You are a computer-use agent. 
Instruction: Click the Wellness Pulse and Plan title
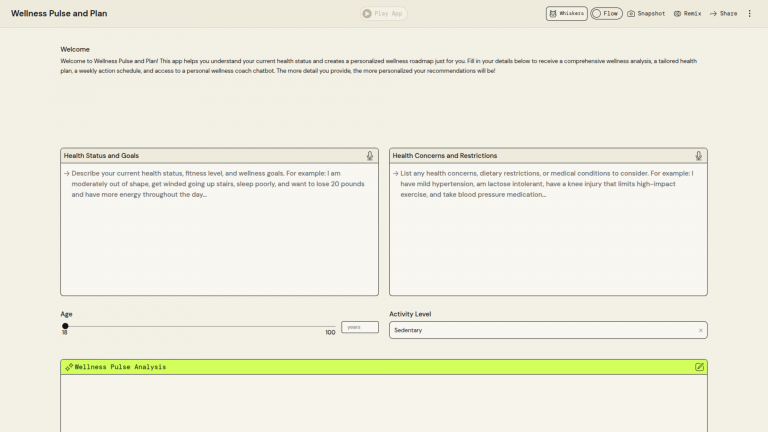(x=59, y=14)
